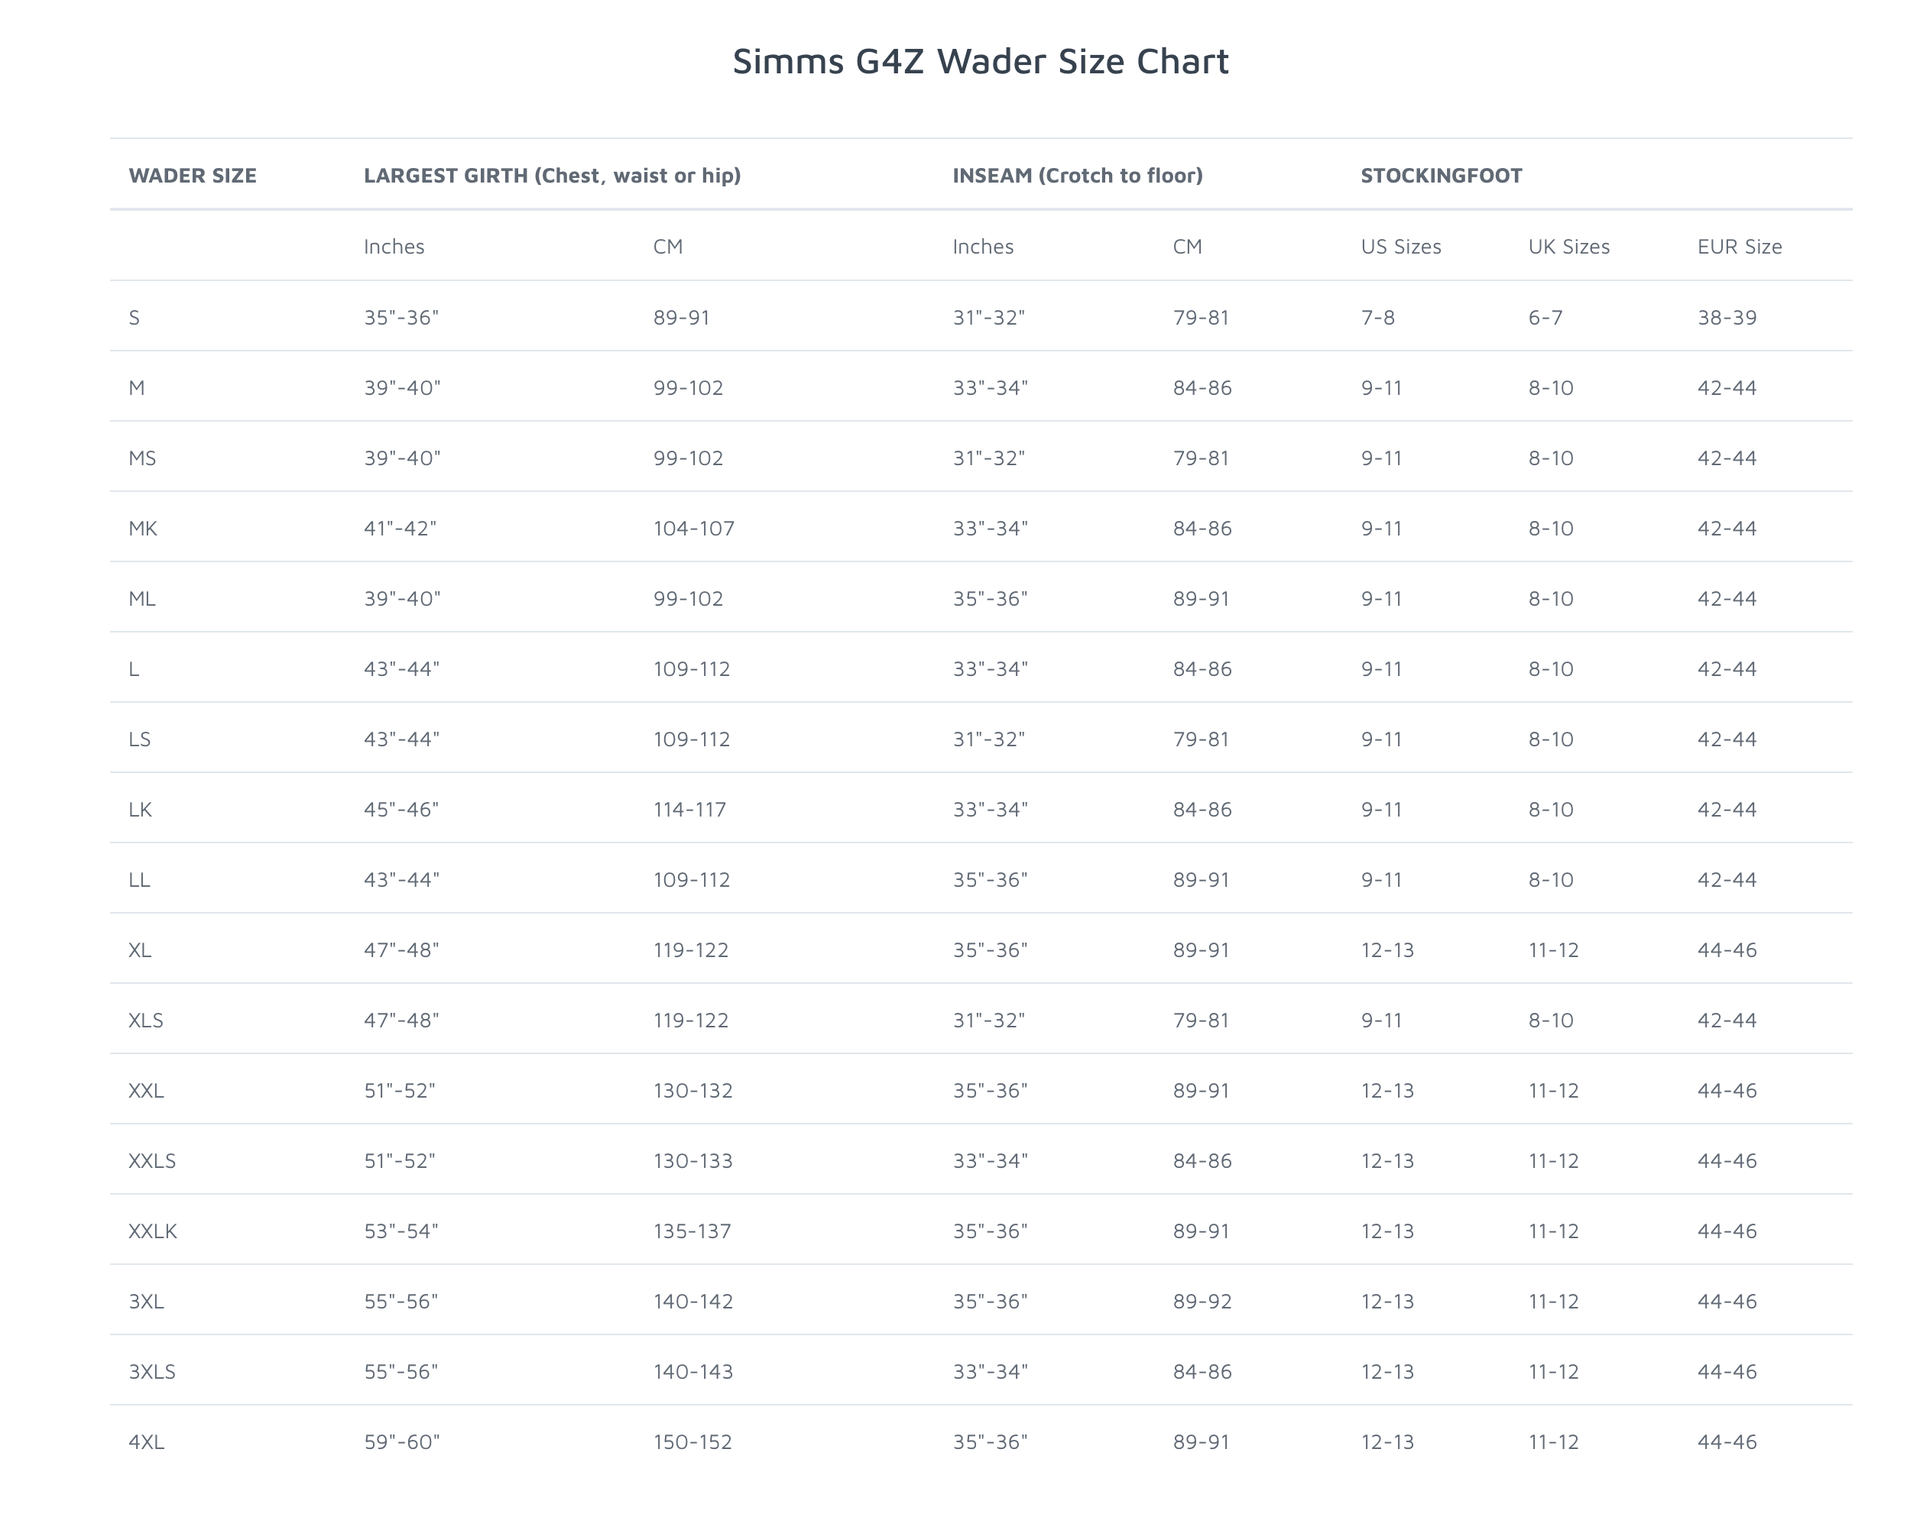
Task: Click the S wader size row label
Action: click(x=134, y=318)
